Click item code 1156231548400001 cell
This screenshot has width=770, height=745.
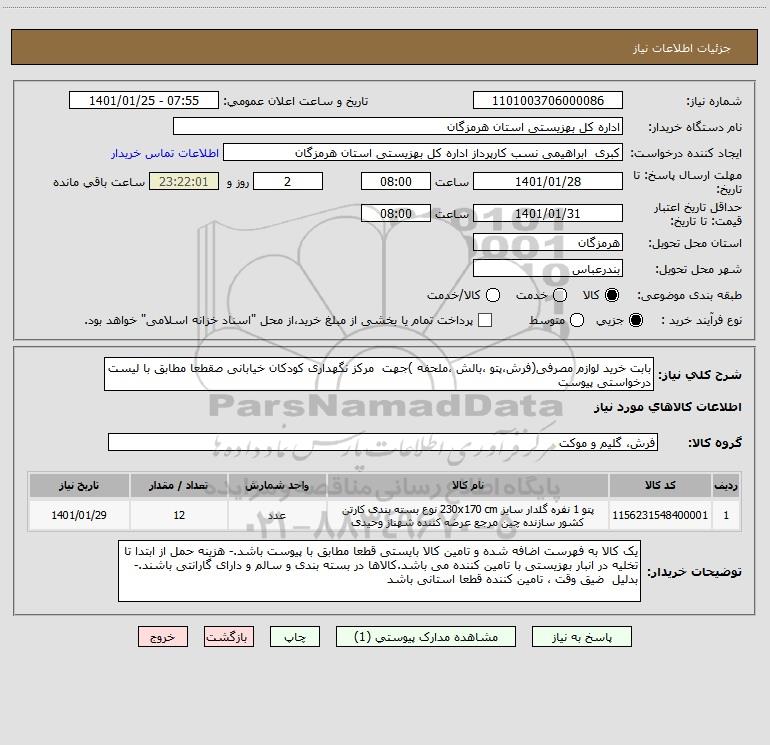coord(660,515)
